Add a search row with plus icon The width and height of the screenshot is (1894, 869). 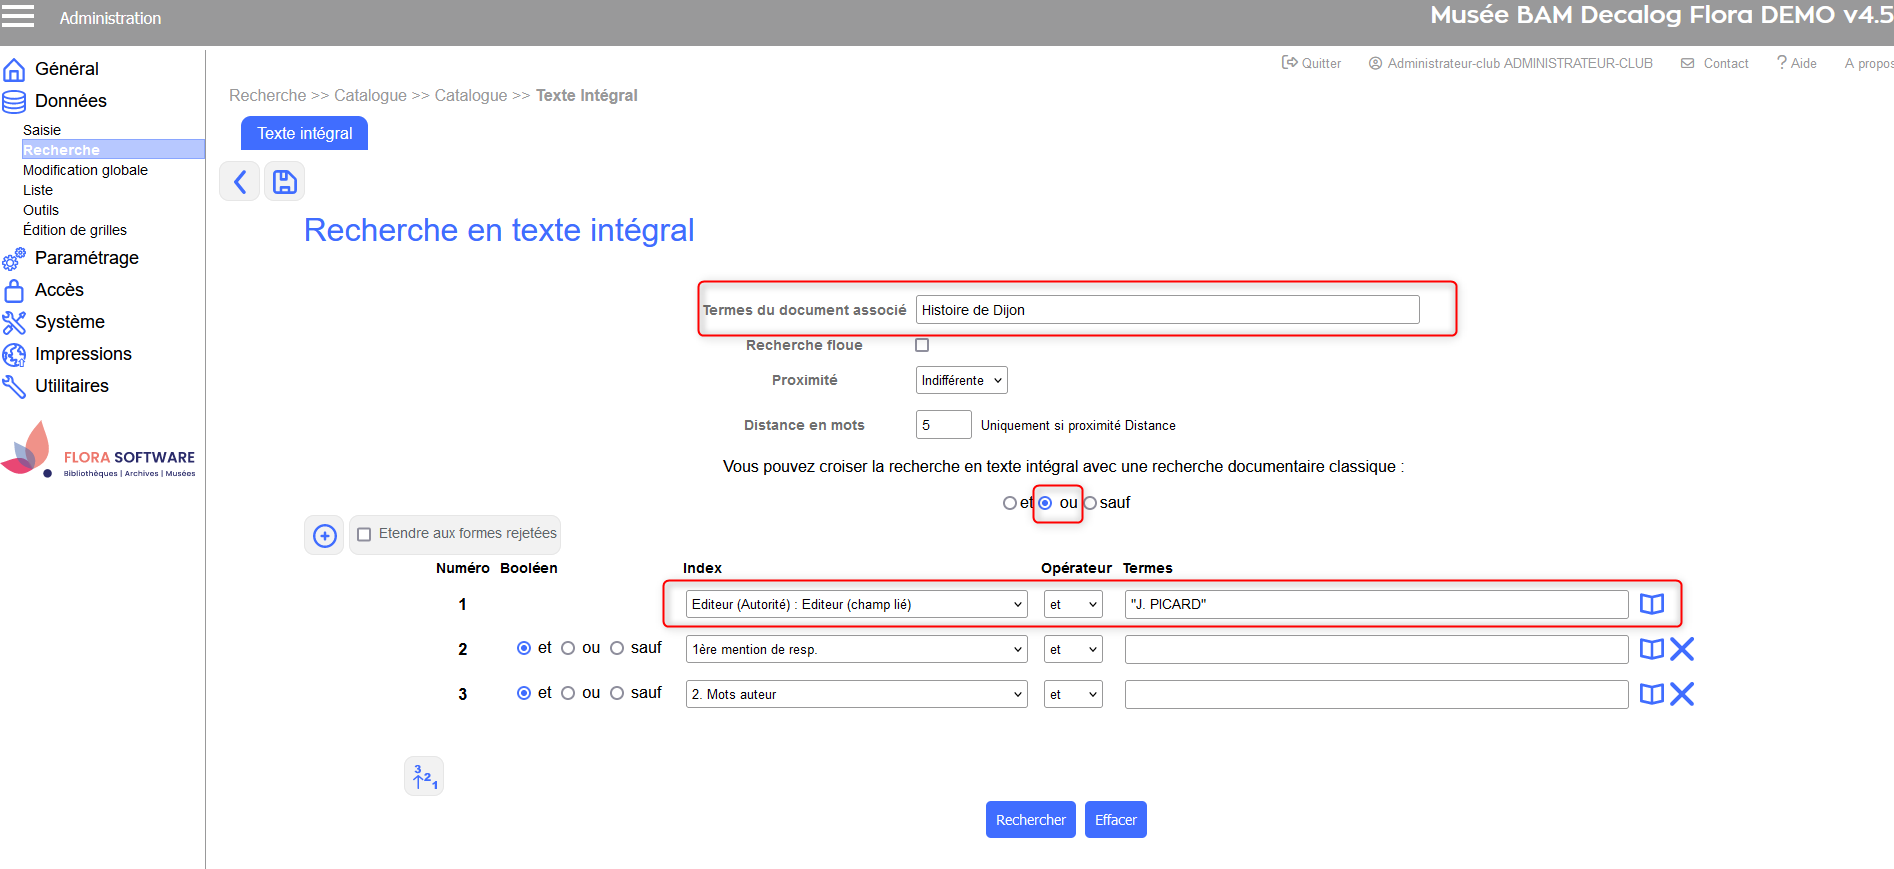325,536
